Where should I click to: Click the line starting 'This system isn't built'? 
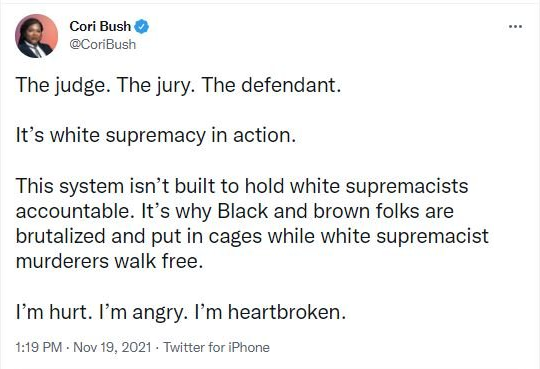pos(242,186)
